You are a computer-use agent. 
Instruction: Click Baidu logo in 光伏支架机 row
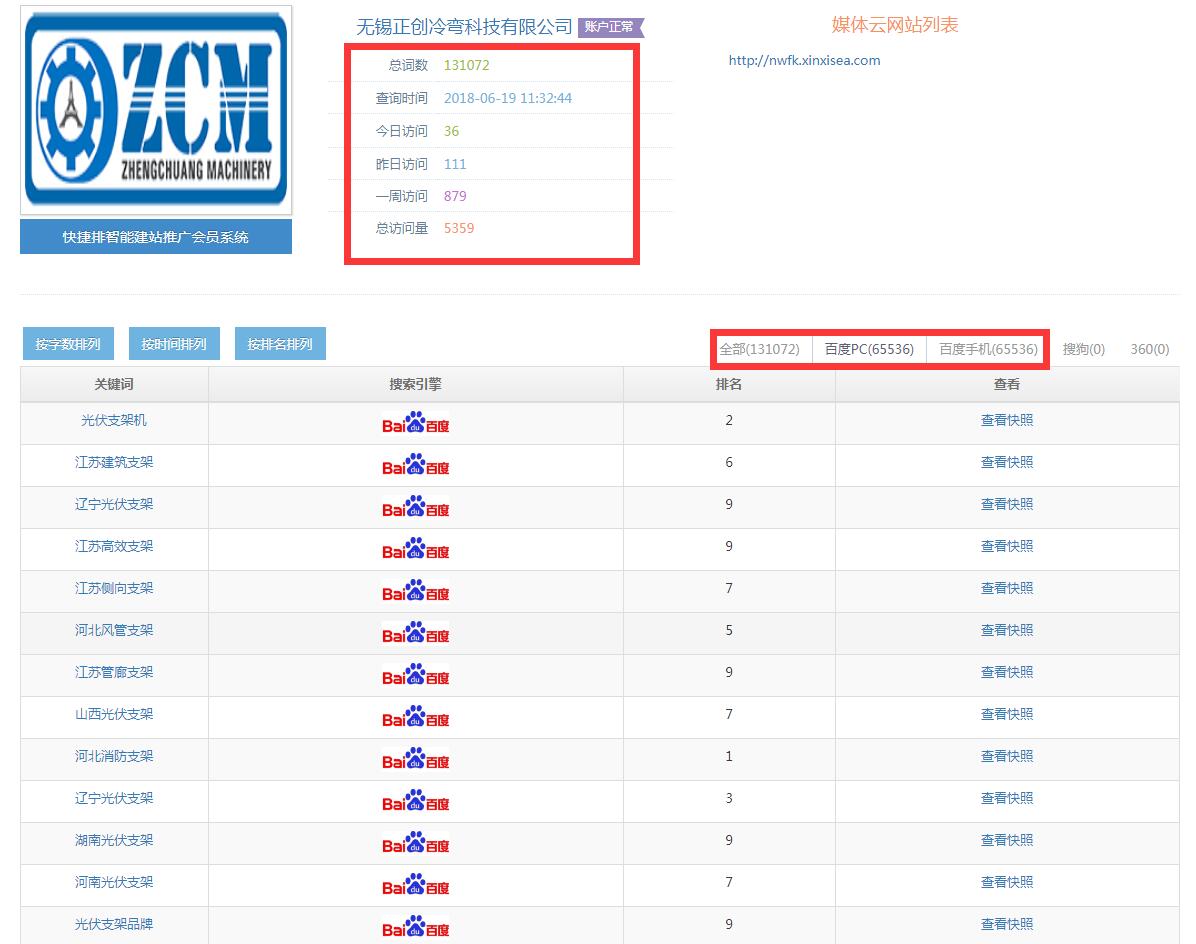416,424
